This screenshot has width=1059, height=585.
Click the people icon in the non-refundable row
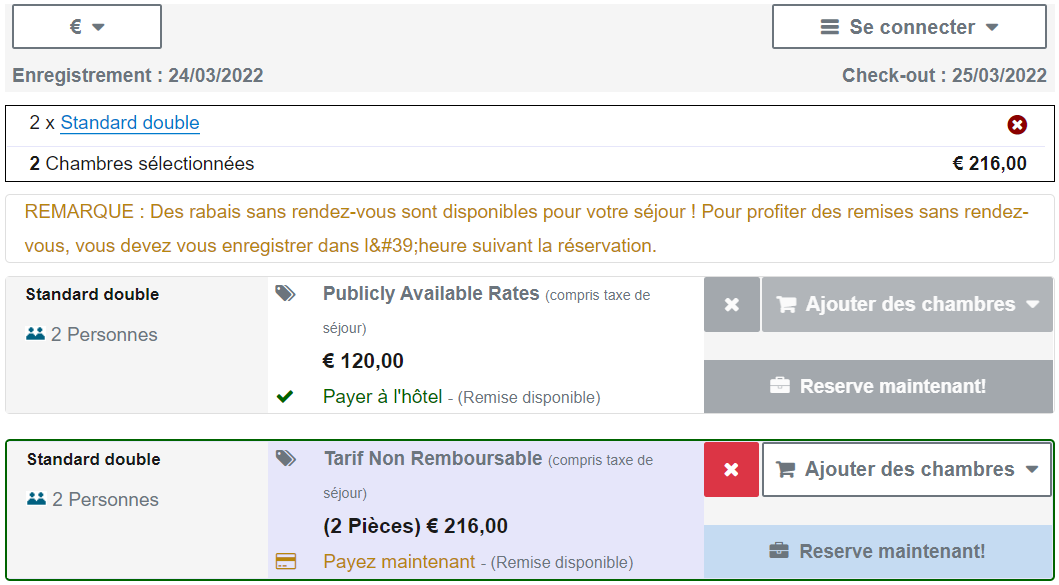tap(36, 499)
